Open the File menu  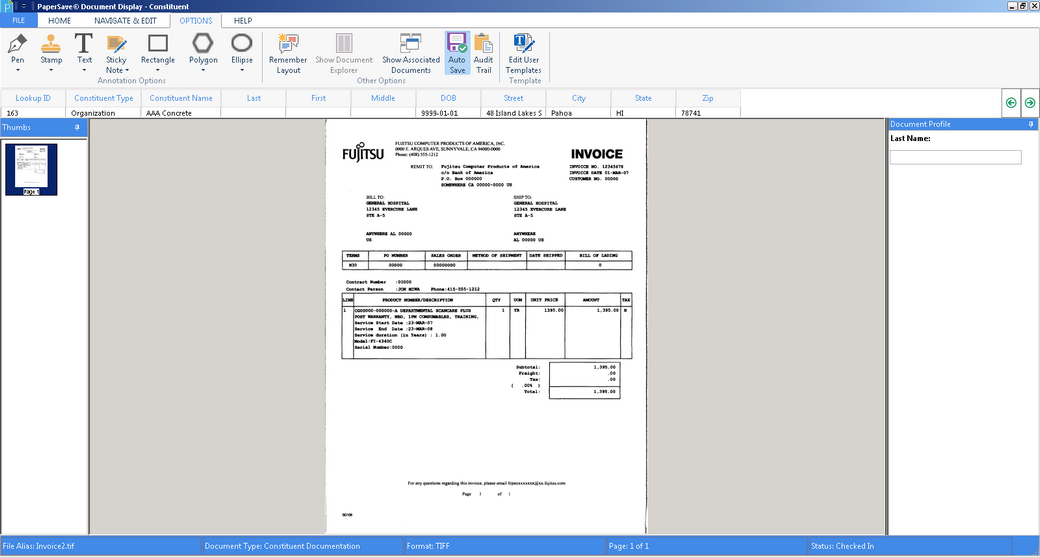tap(18, 20)
